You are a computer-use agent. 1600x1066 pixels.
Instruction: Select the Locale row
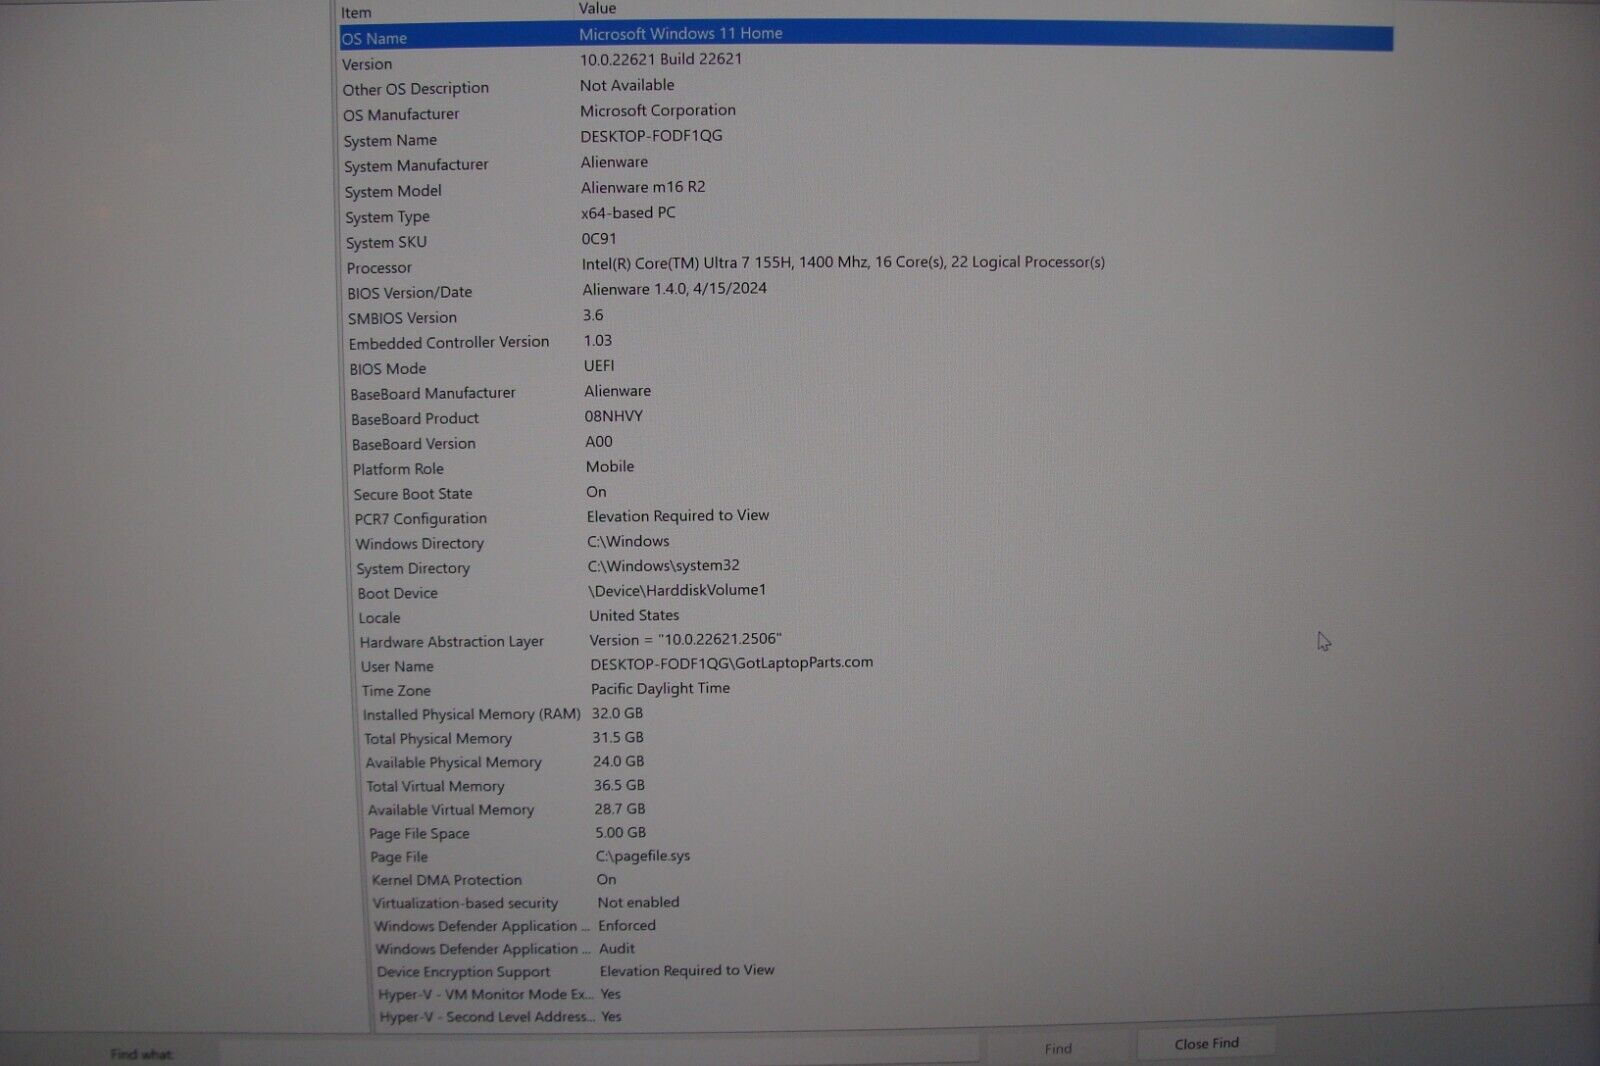(866, 617)
